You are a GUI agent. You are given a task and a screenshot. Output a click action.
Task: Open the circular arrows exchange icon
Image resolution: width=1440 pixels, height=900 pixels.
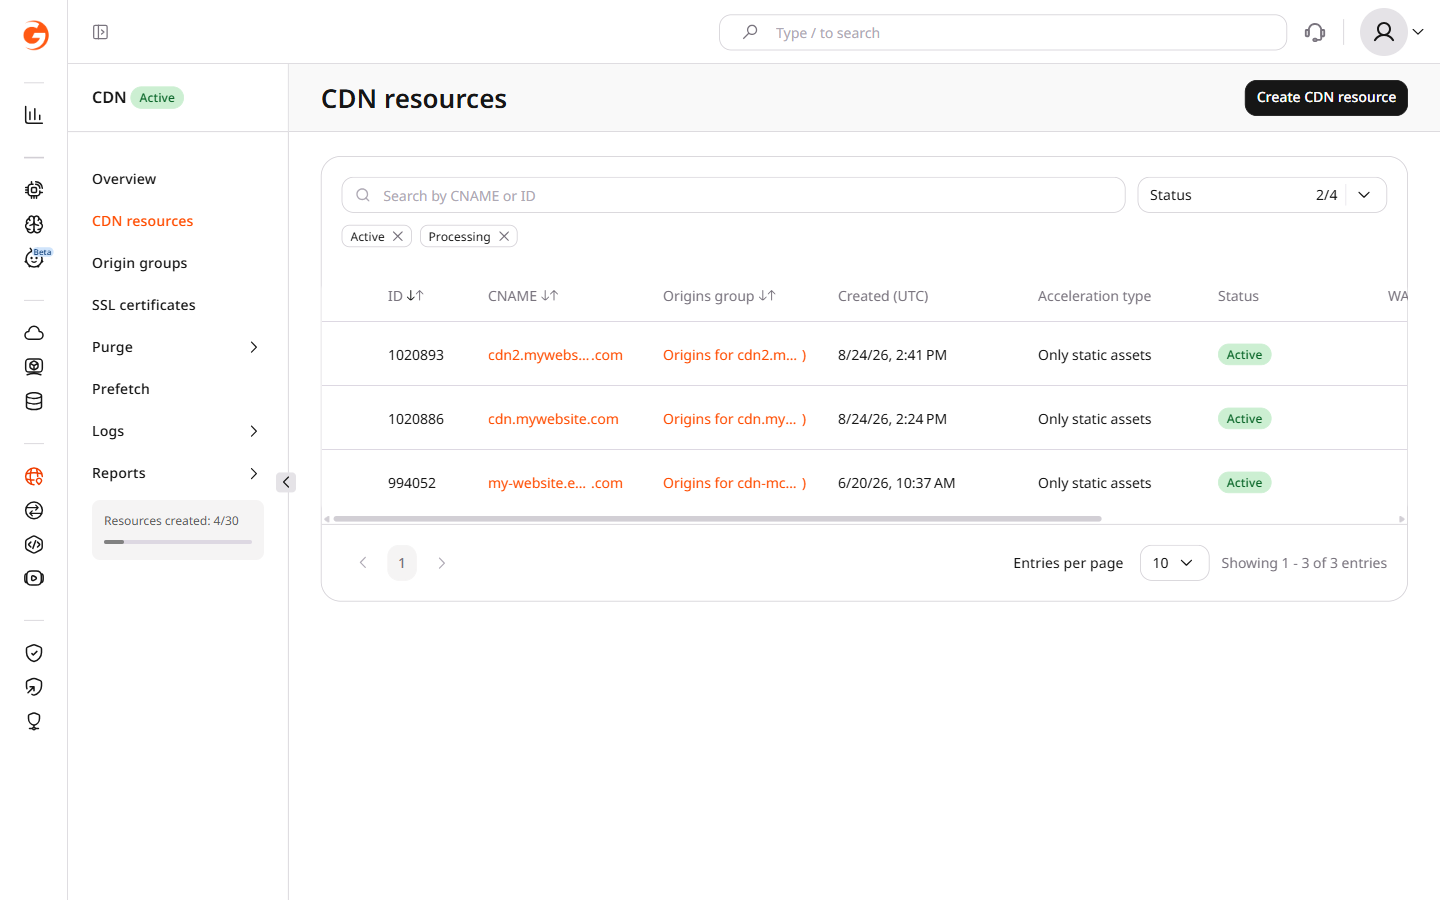coord(34,511)
